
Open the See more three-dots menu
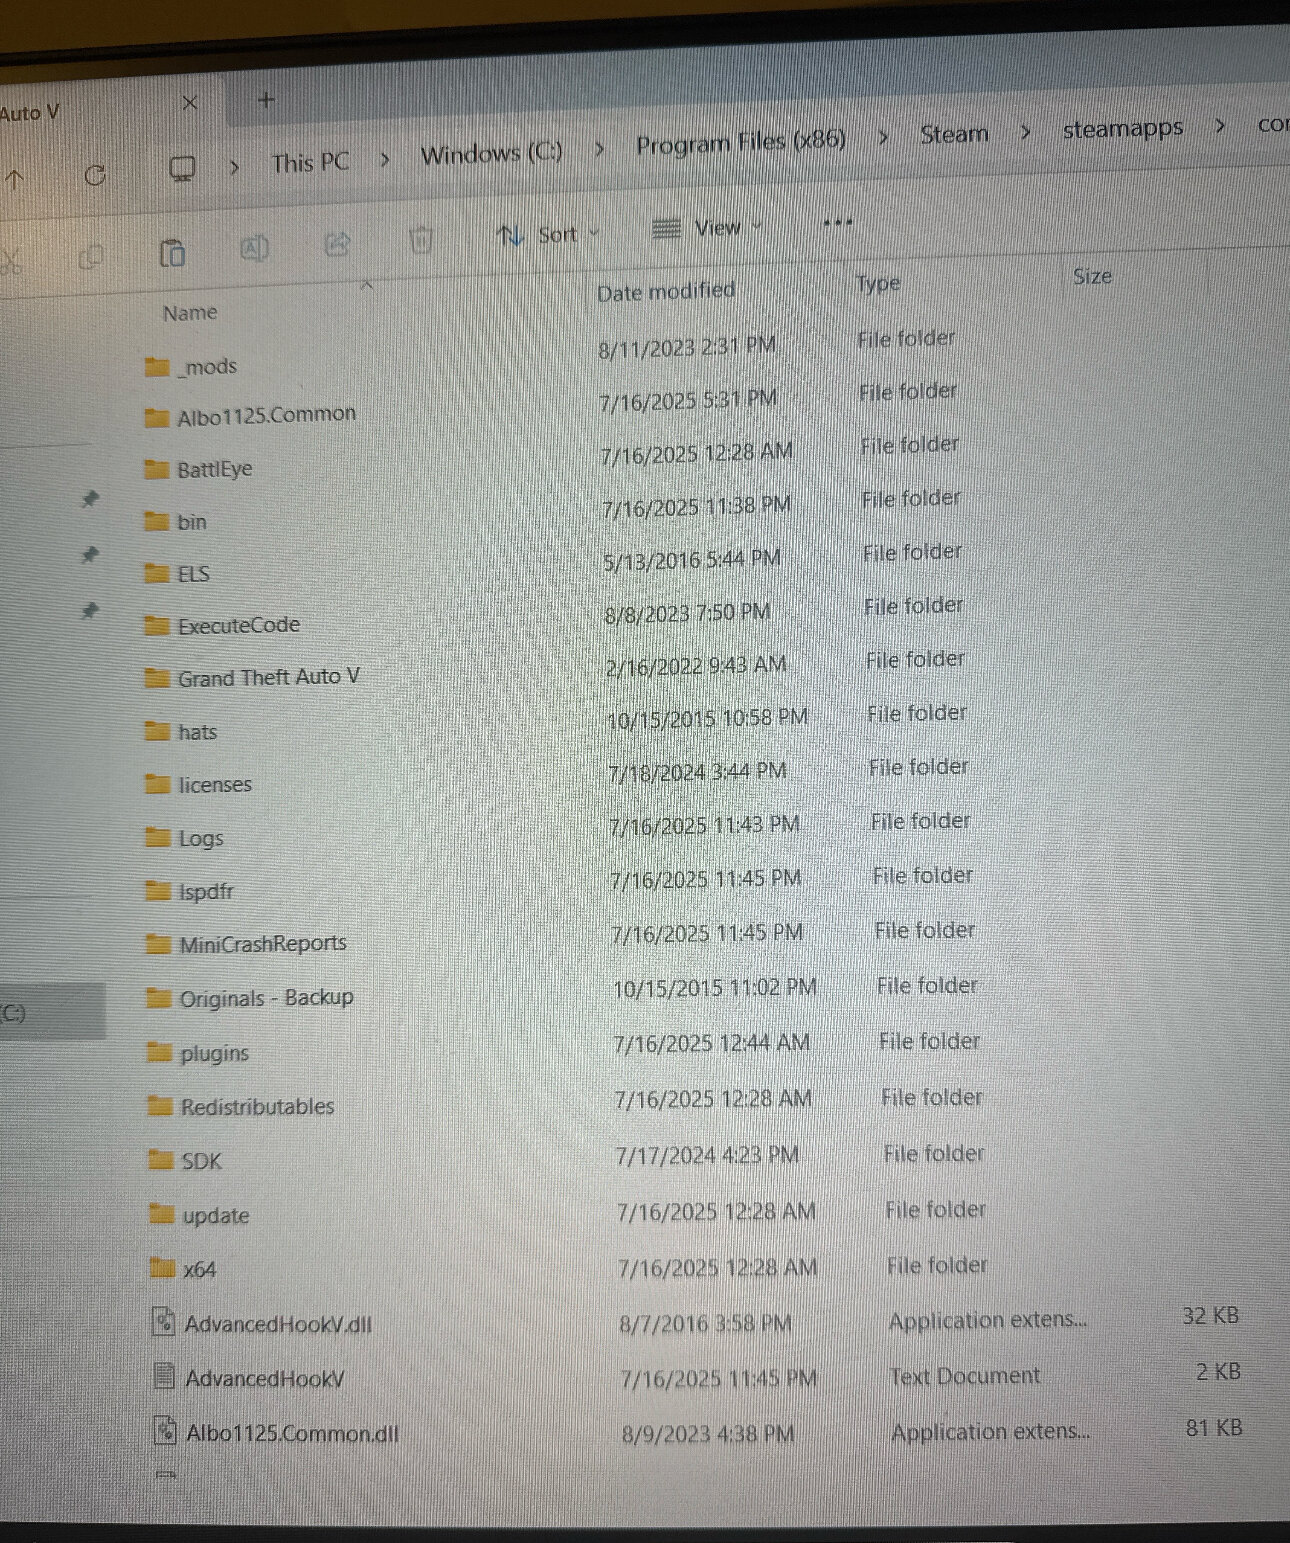pos(837,222)
